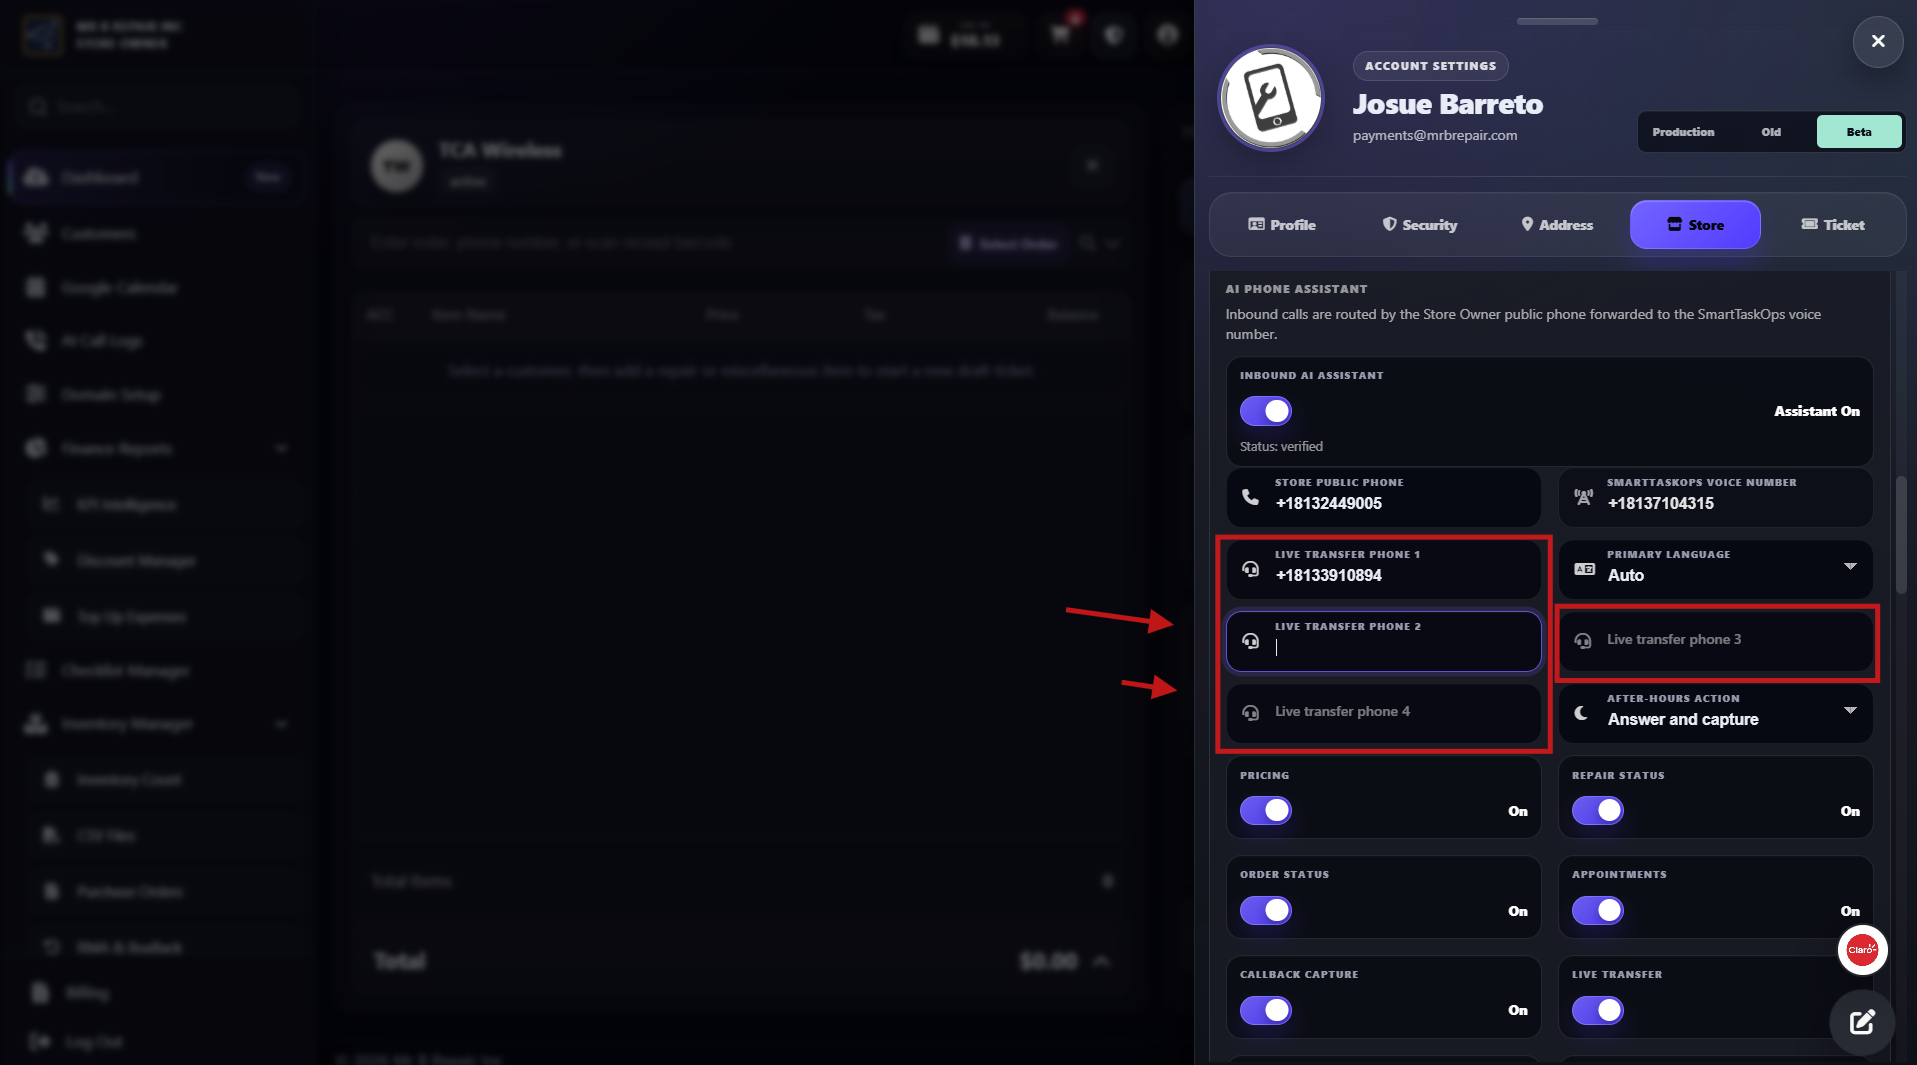The width and height of the screenshot is (1917, 1065).
Task: Click the drag handle atop the panel
Action: [x=1556, y=21]
